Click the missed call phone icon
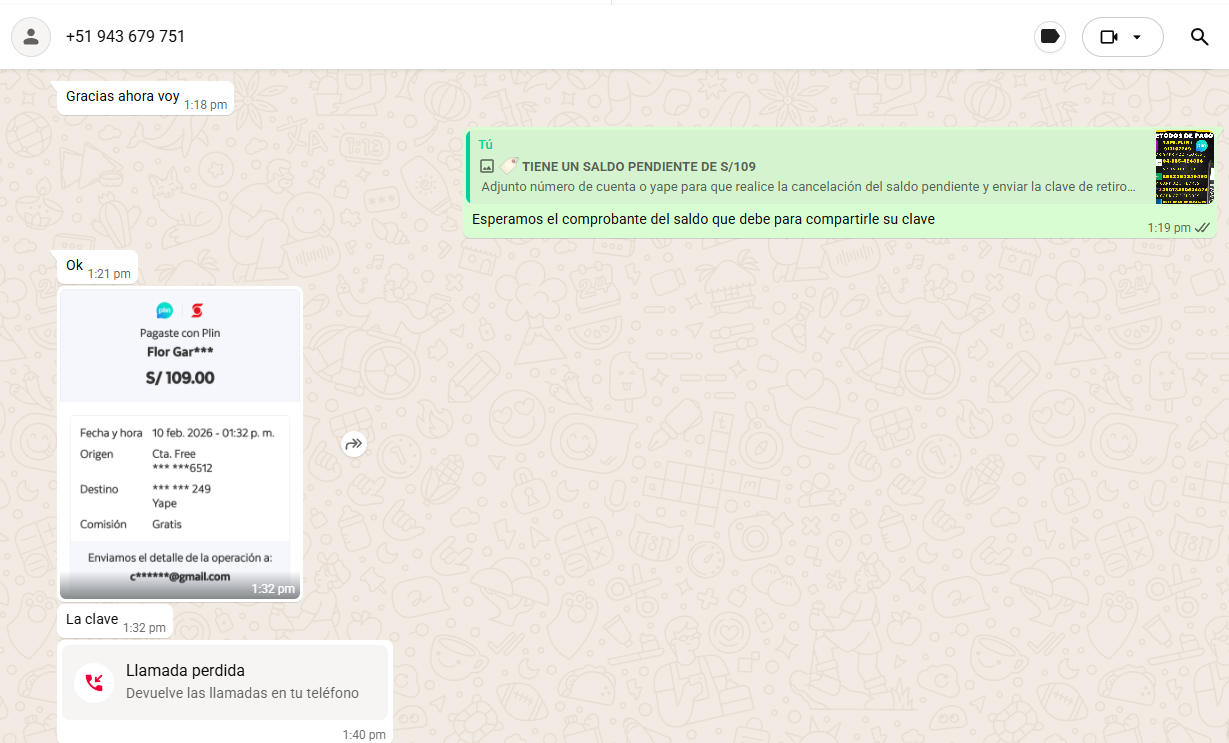Viewport: 1229px width, 743px height. click(x=94, y=683)
